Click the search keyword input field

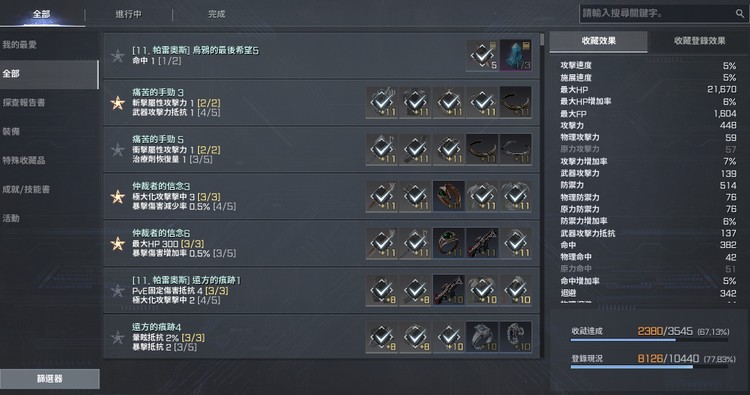pos(658,14)
